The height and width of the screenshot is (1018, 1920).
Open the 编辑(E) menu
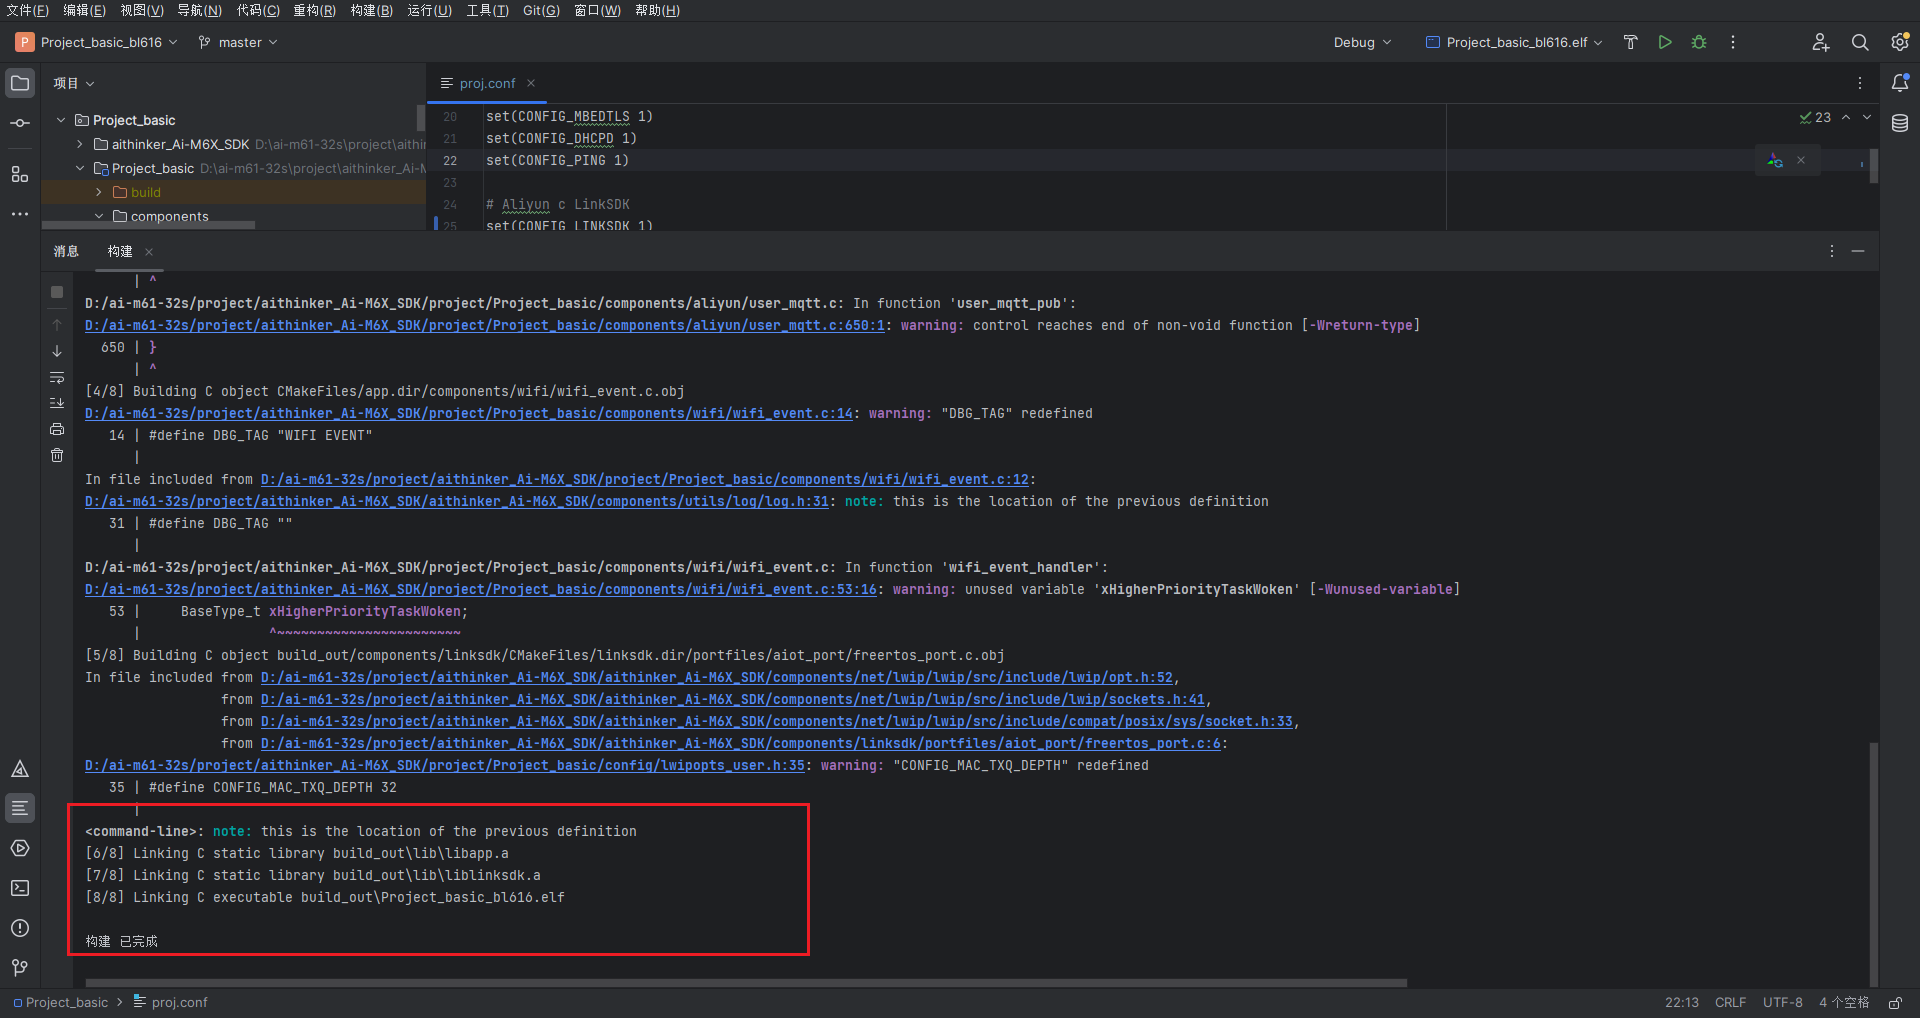(x=84, y=10)
